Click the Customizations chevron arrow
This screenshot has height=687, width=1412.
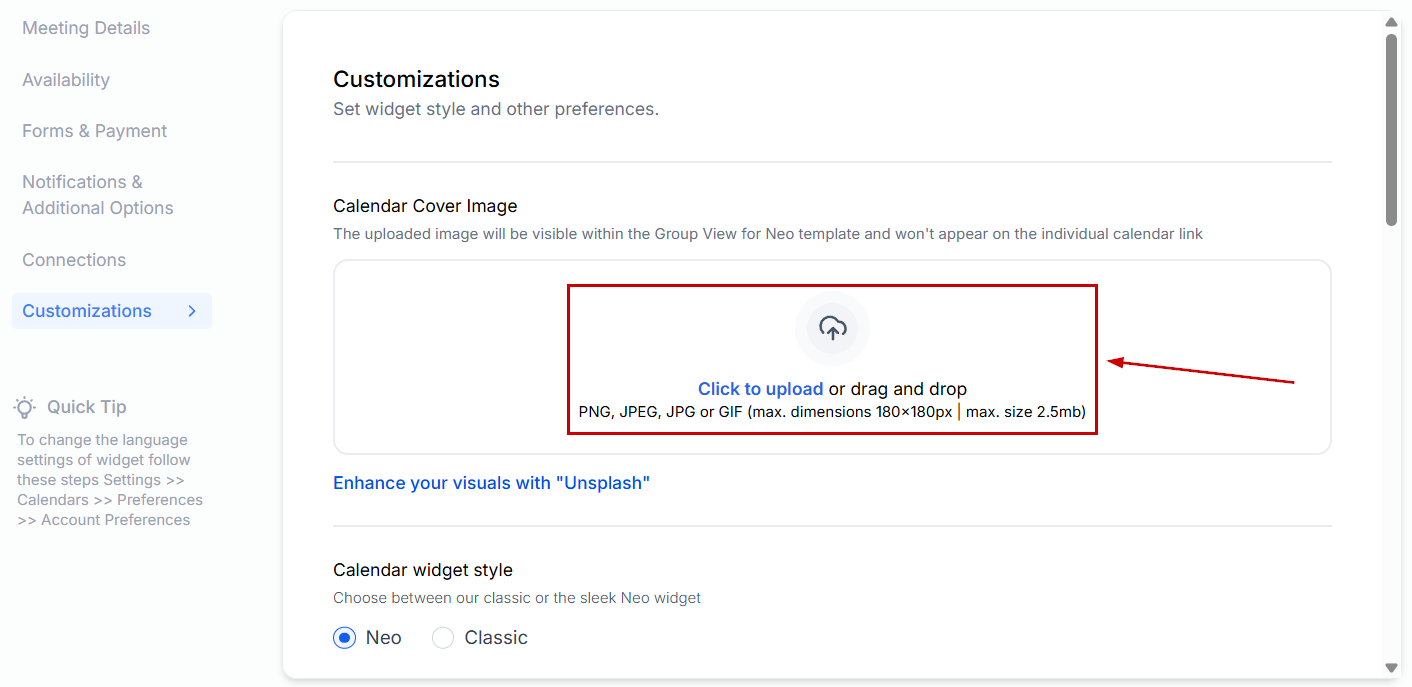(192, 311)
